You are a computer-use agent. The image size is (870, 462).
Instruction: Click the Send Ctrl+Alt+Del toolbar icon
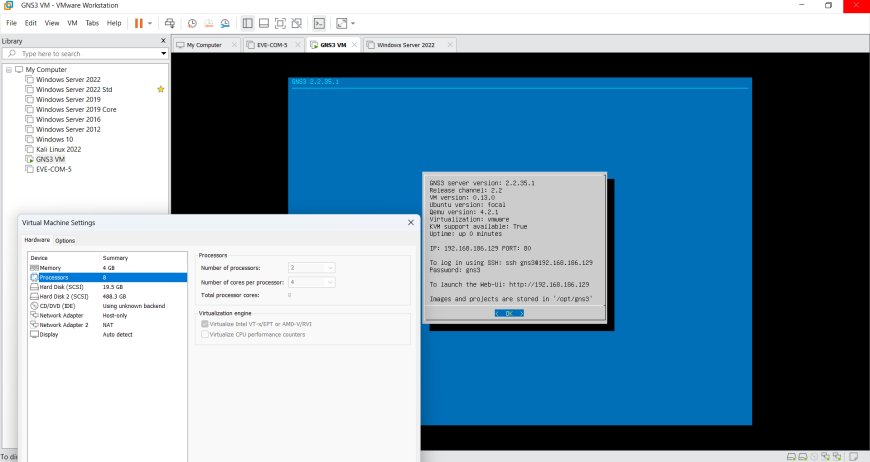point(170,23)
